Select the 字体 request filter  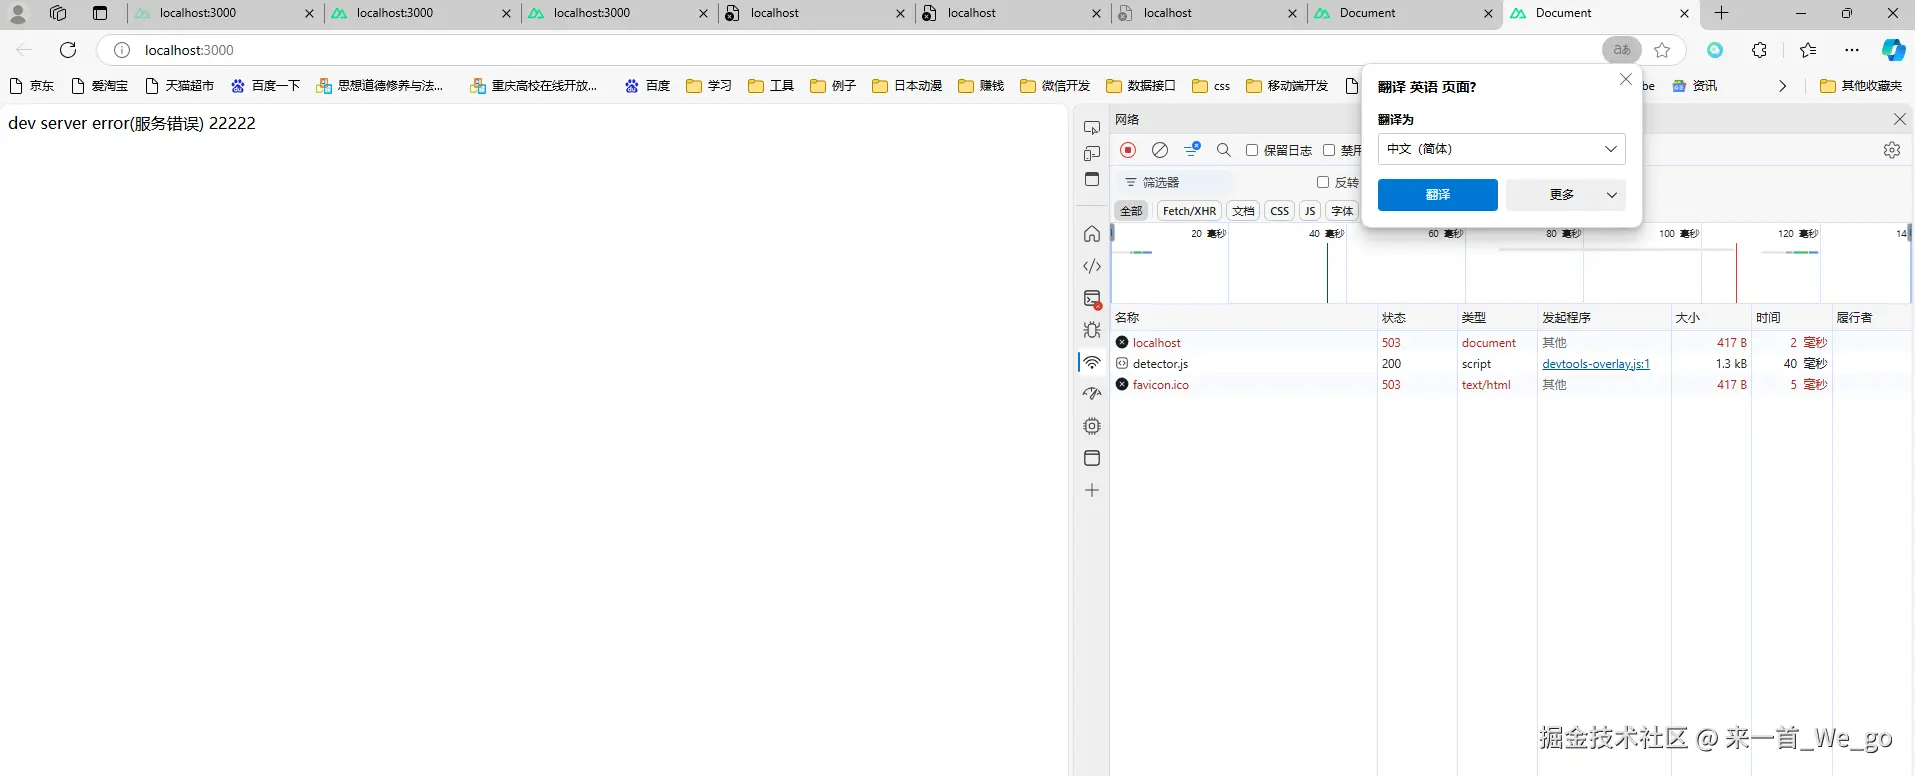click(1342, 211)
